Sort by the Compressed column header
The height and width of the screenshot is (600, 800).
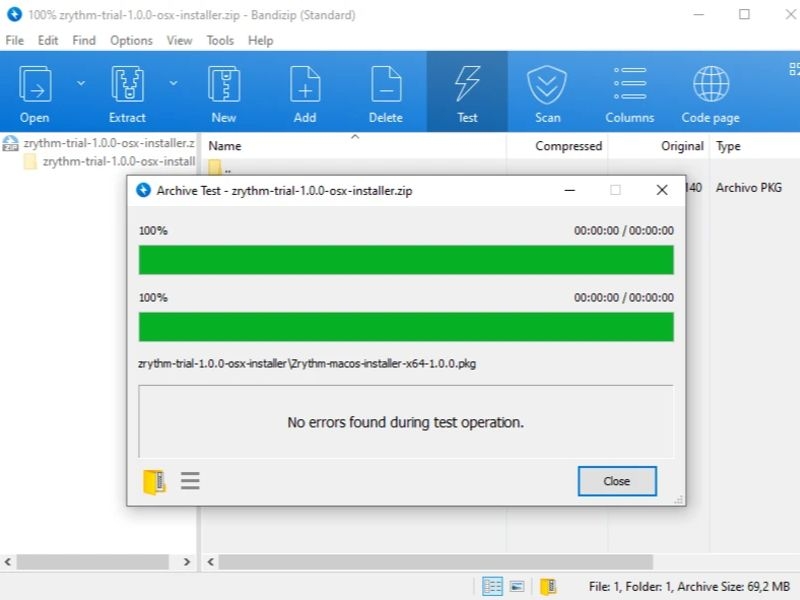568,146
